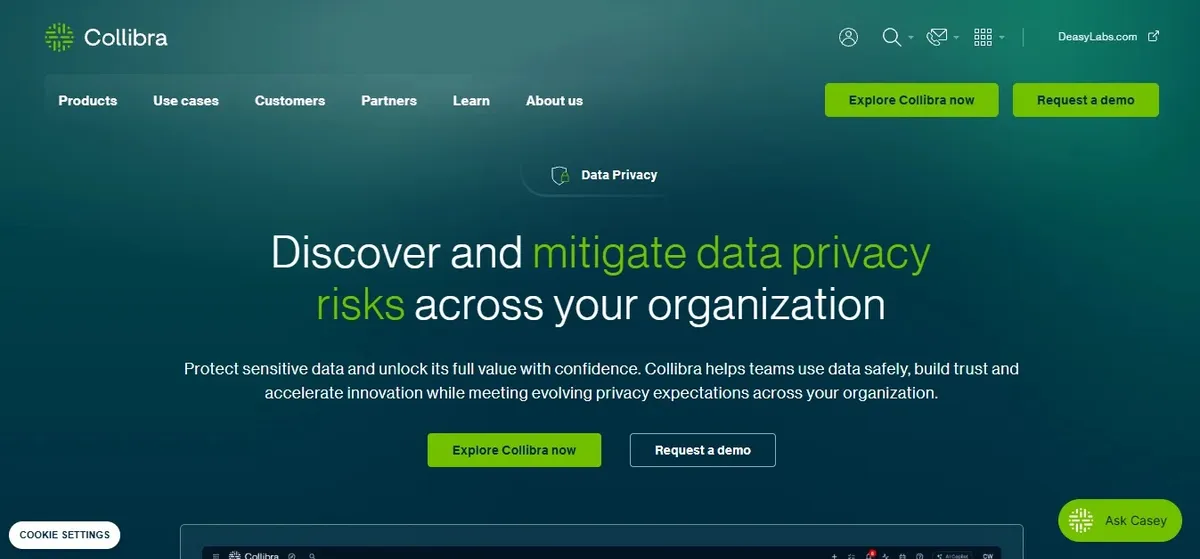
Task: Click the external link icon beside DeasyLabs.com
Action: pyautogui.click(x=1153, y=36)
